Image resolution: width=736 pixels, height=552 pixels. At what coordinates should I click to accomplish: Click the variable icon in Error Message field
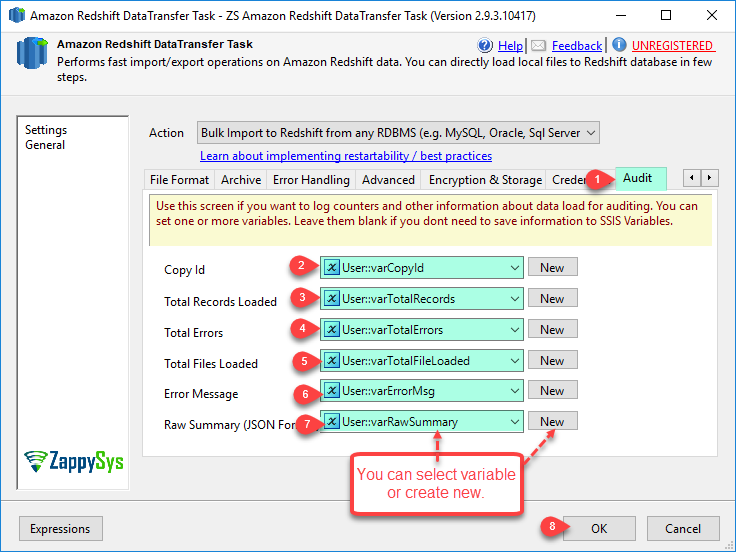pos(331,391)
